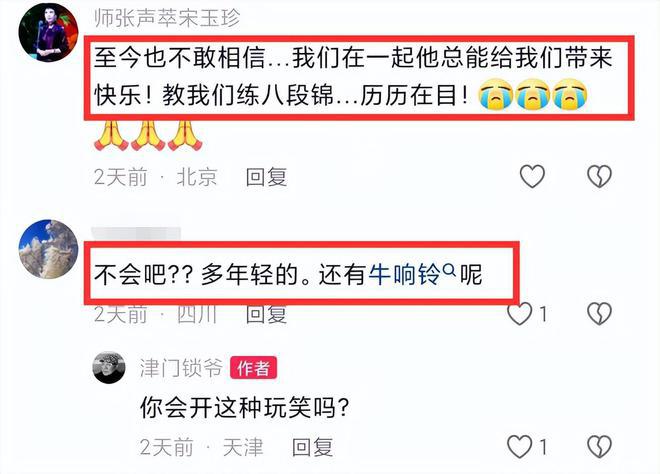
Task: Open username 师张声萃宋玉珍 profile
Action: (167, 18)
